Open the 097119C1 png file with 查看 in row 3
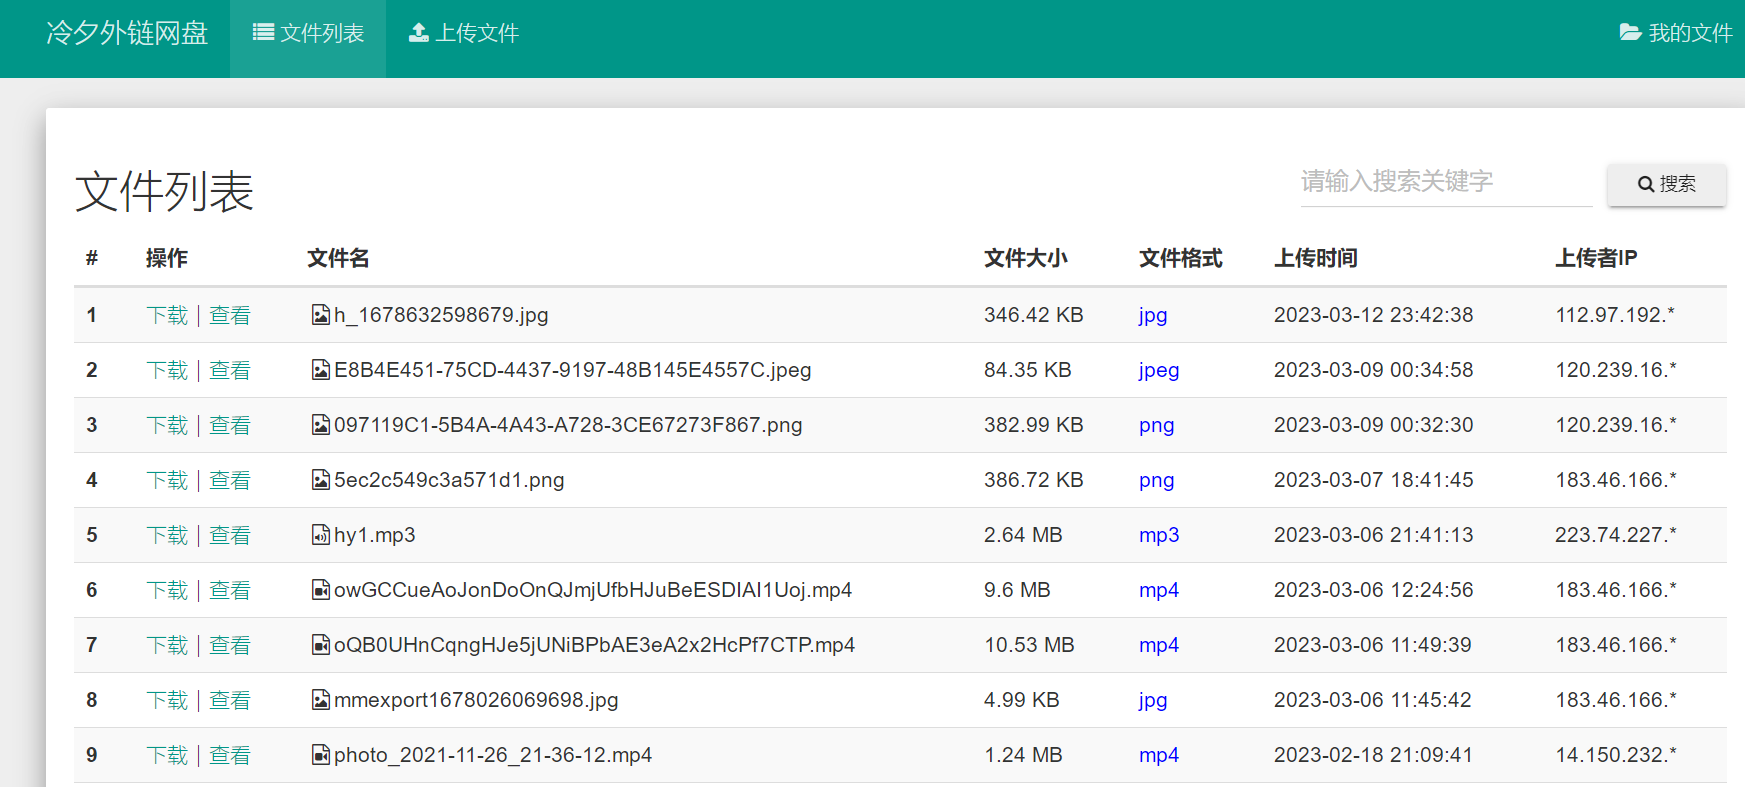 [x=230, y=426]
